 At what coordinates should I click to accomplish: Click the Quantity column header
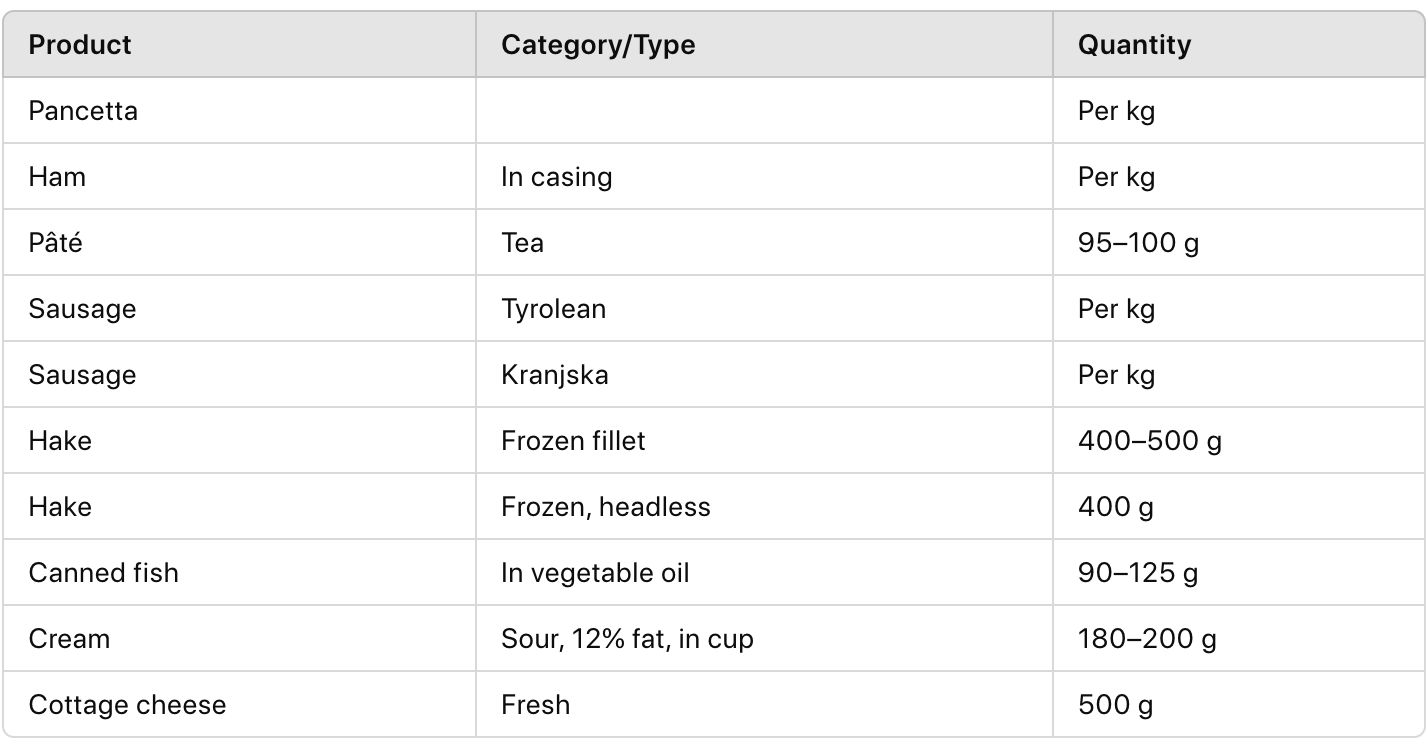tap(1134, 45)
